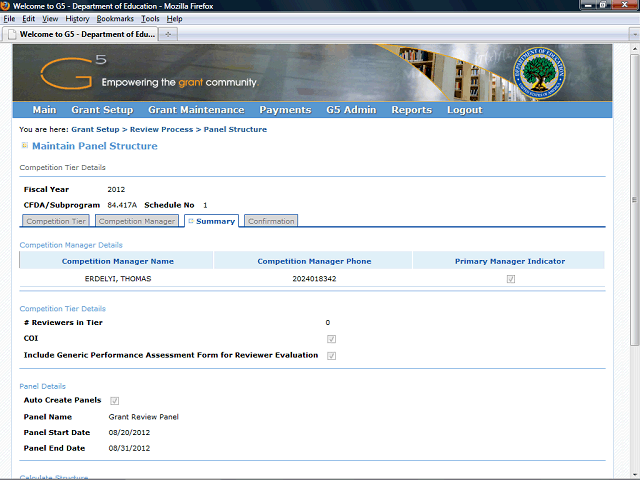The width and height of the screenshot is (640, 480).
Task: Open Grant Maintenance navigation item
Action: pos(196,110)
